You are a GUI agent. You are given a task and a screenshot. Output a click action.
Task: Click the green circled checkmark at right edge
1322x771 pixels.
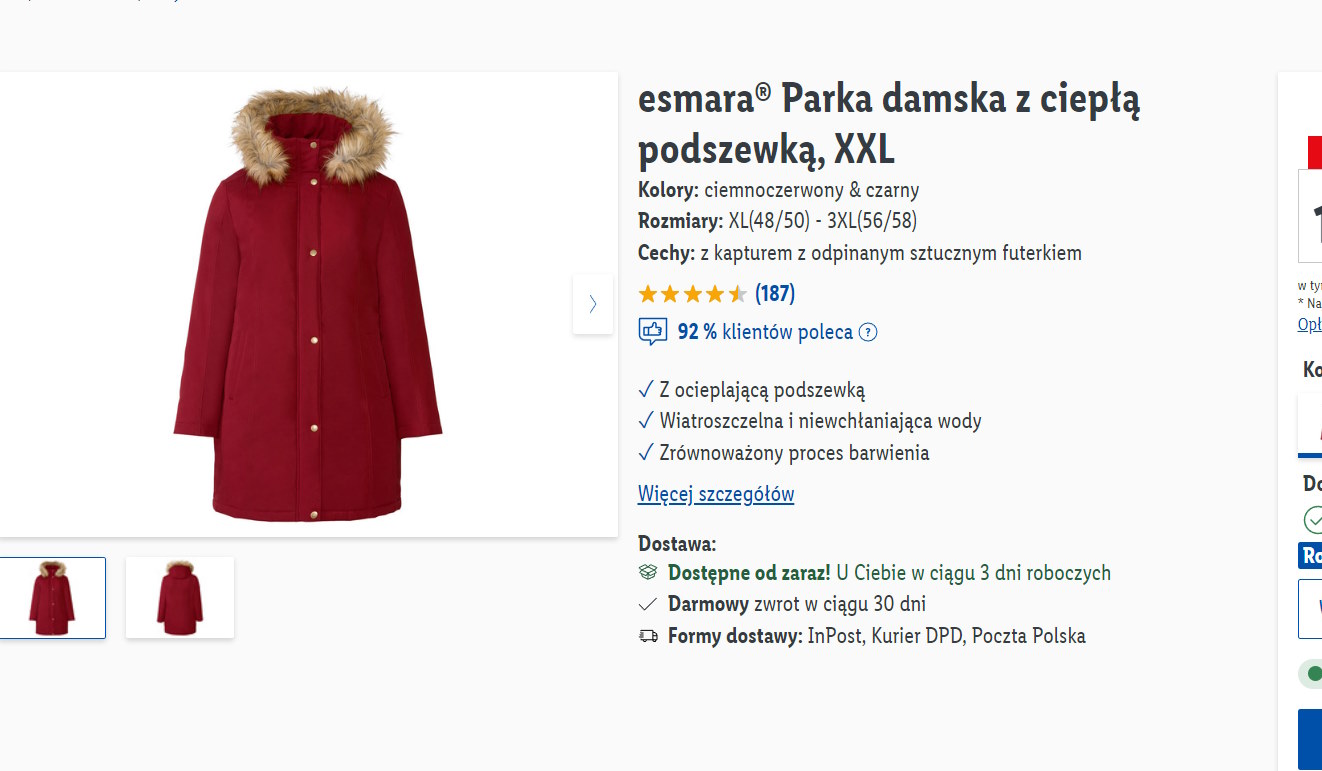[1313, 520]
